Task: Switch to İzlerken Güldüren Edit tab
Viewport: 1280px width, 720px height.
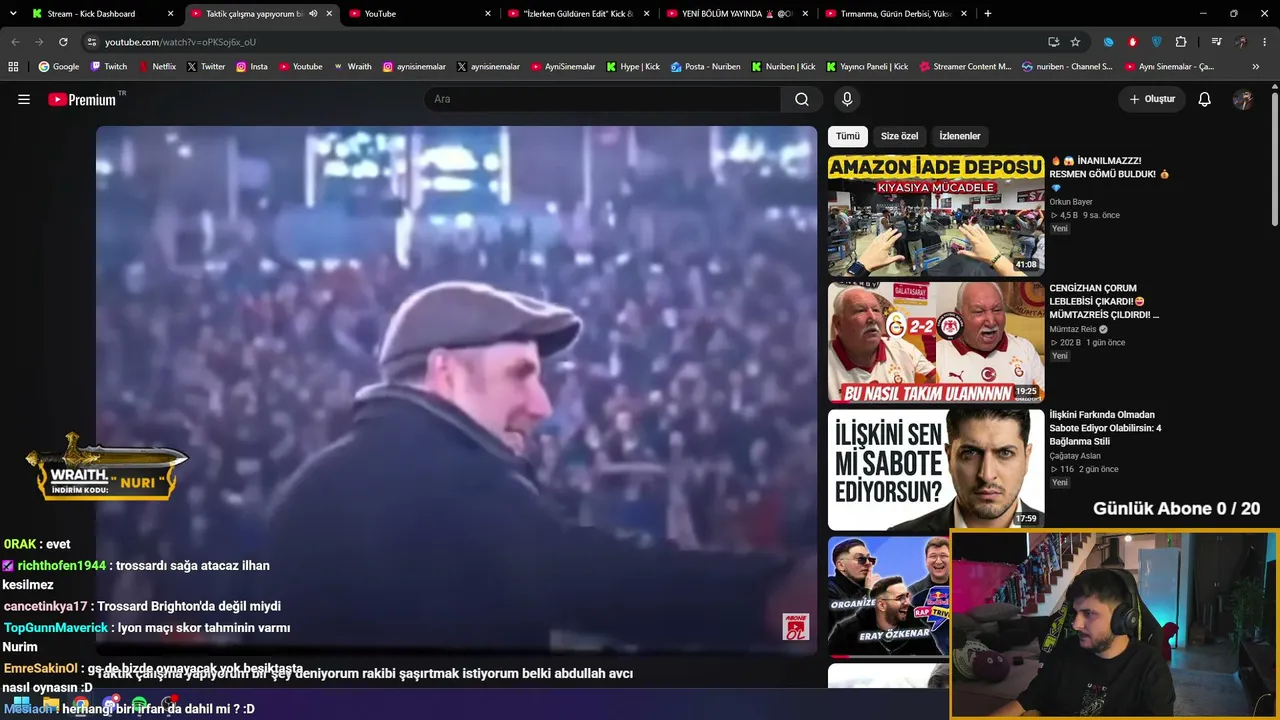Action: pyautogui.click(x=578, y=14)
